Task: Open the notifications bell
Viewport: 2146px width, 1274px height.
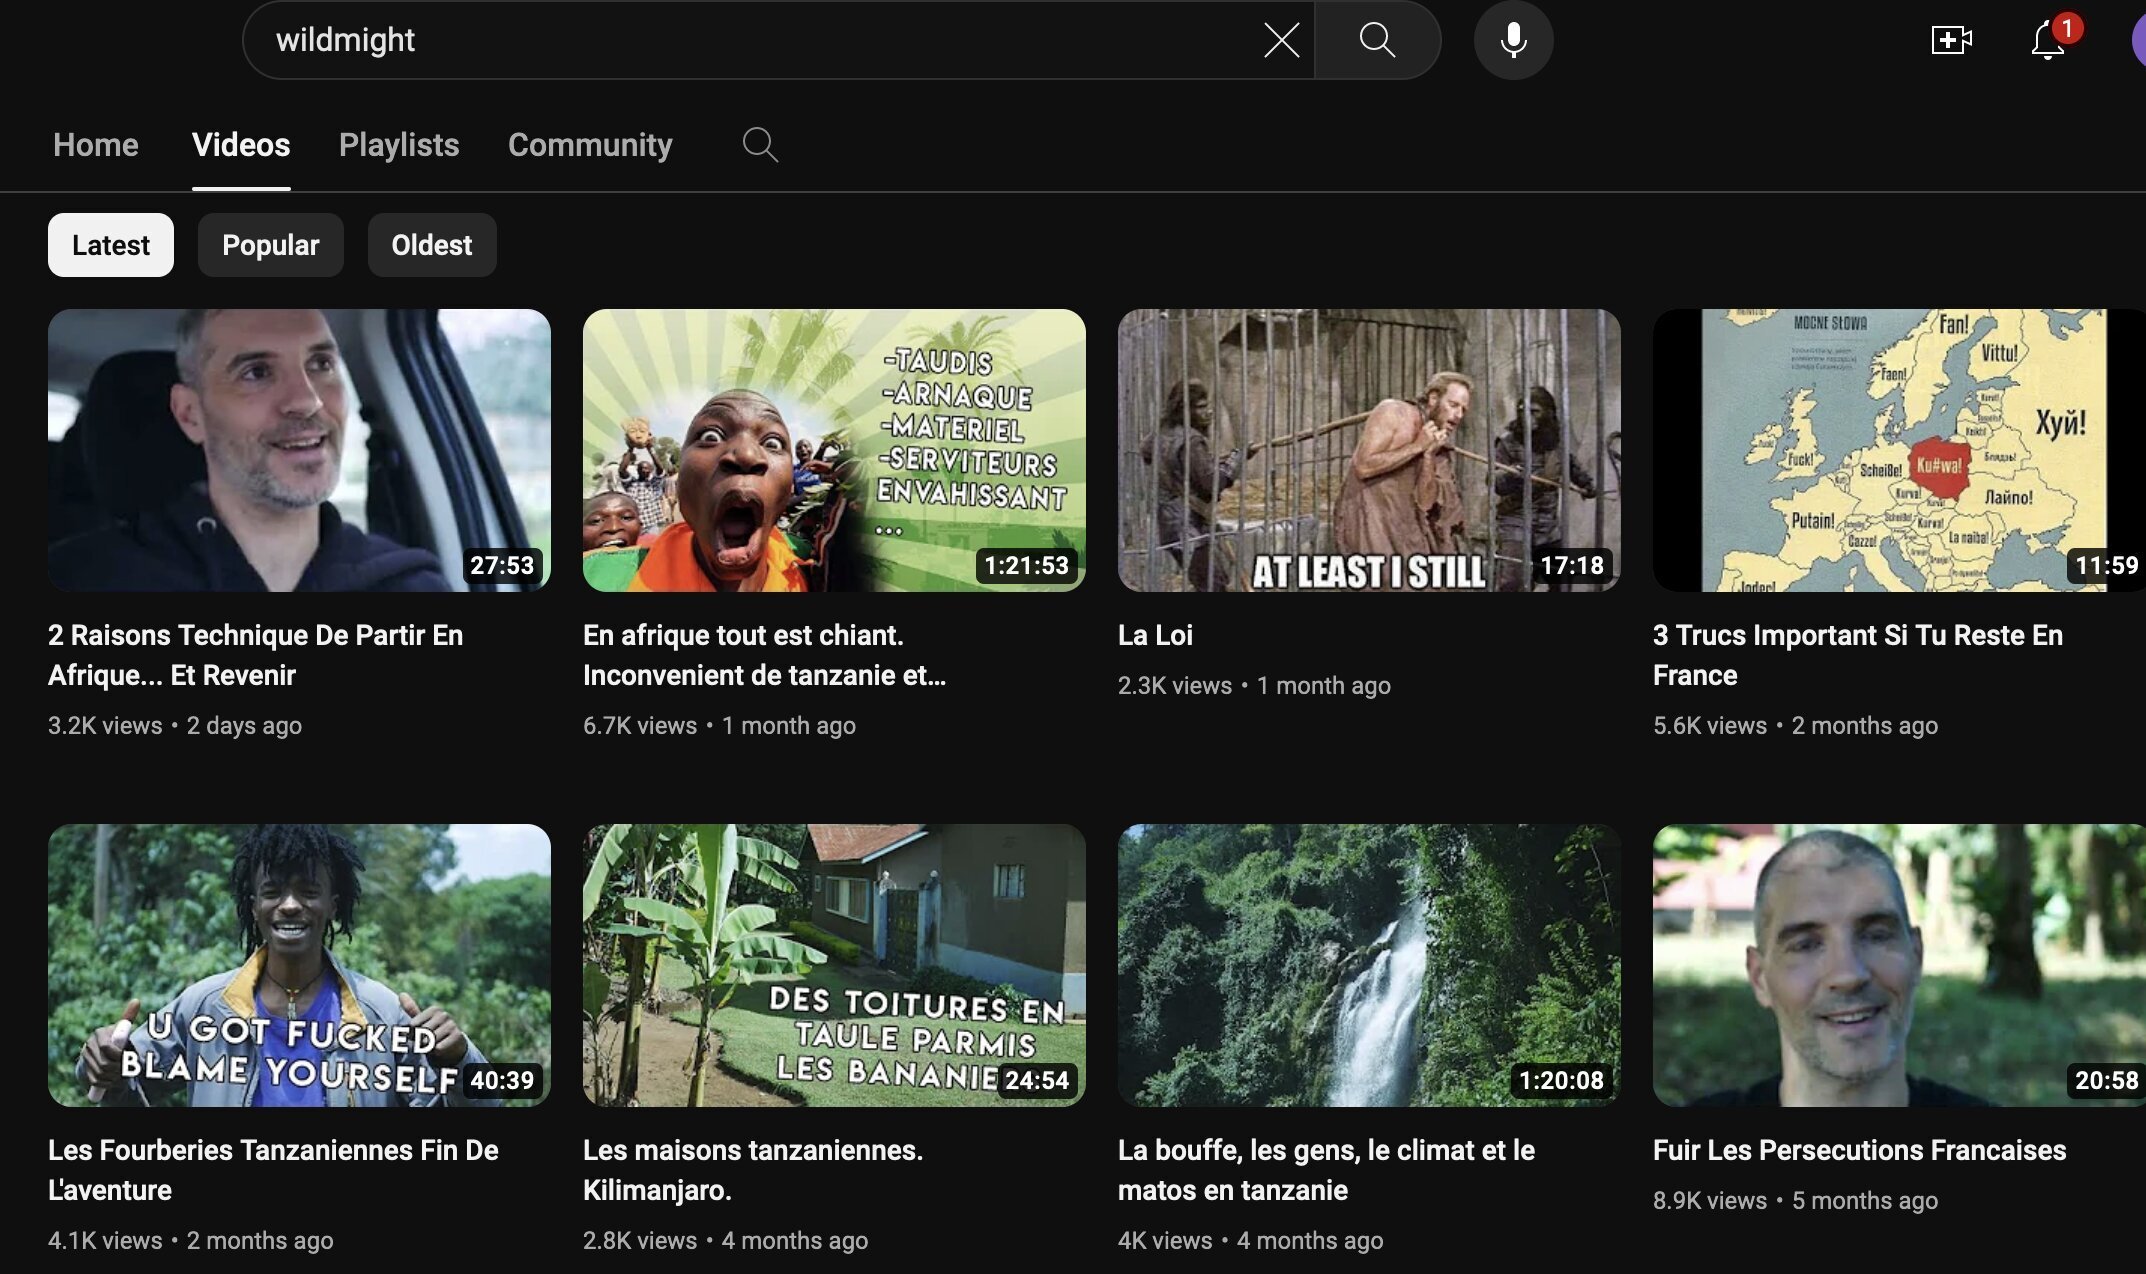Action: 2047,40
